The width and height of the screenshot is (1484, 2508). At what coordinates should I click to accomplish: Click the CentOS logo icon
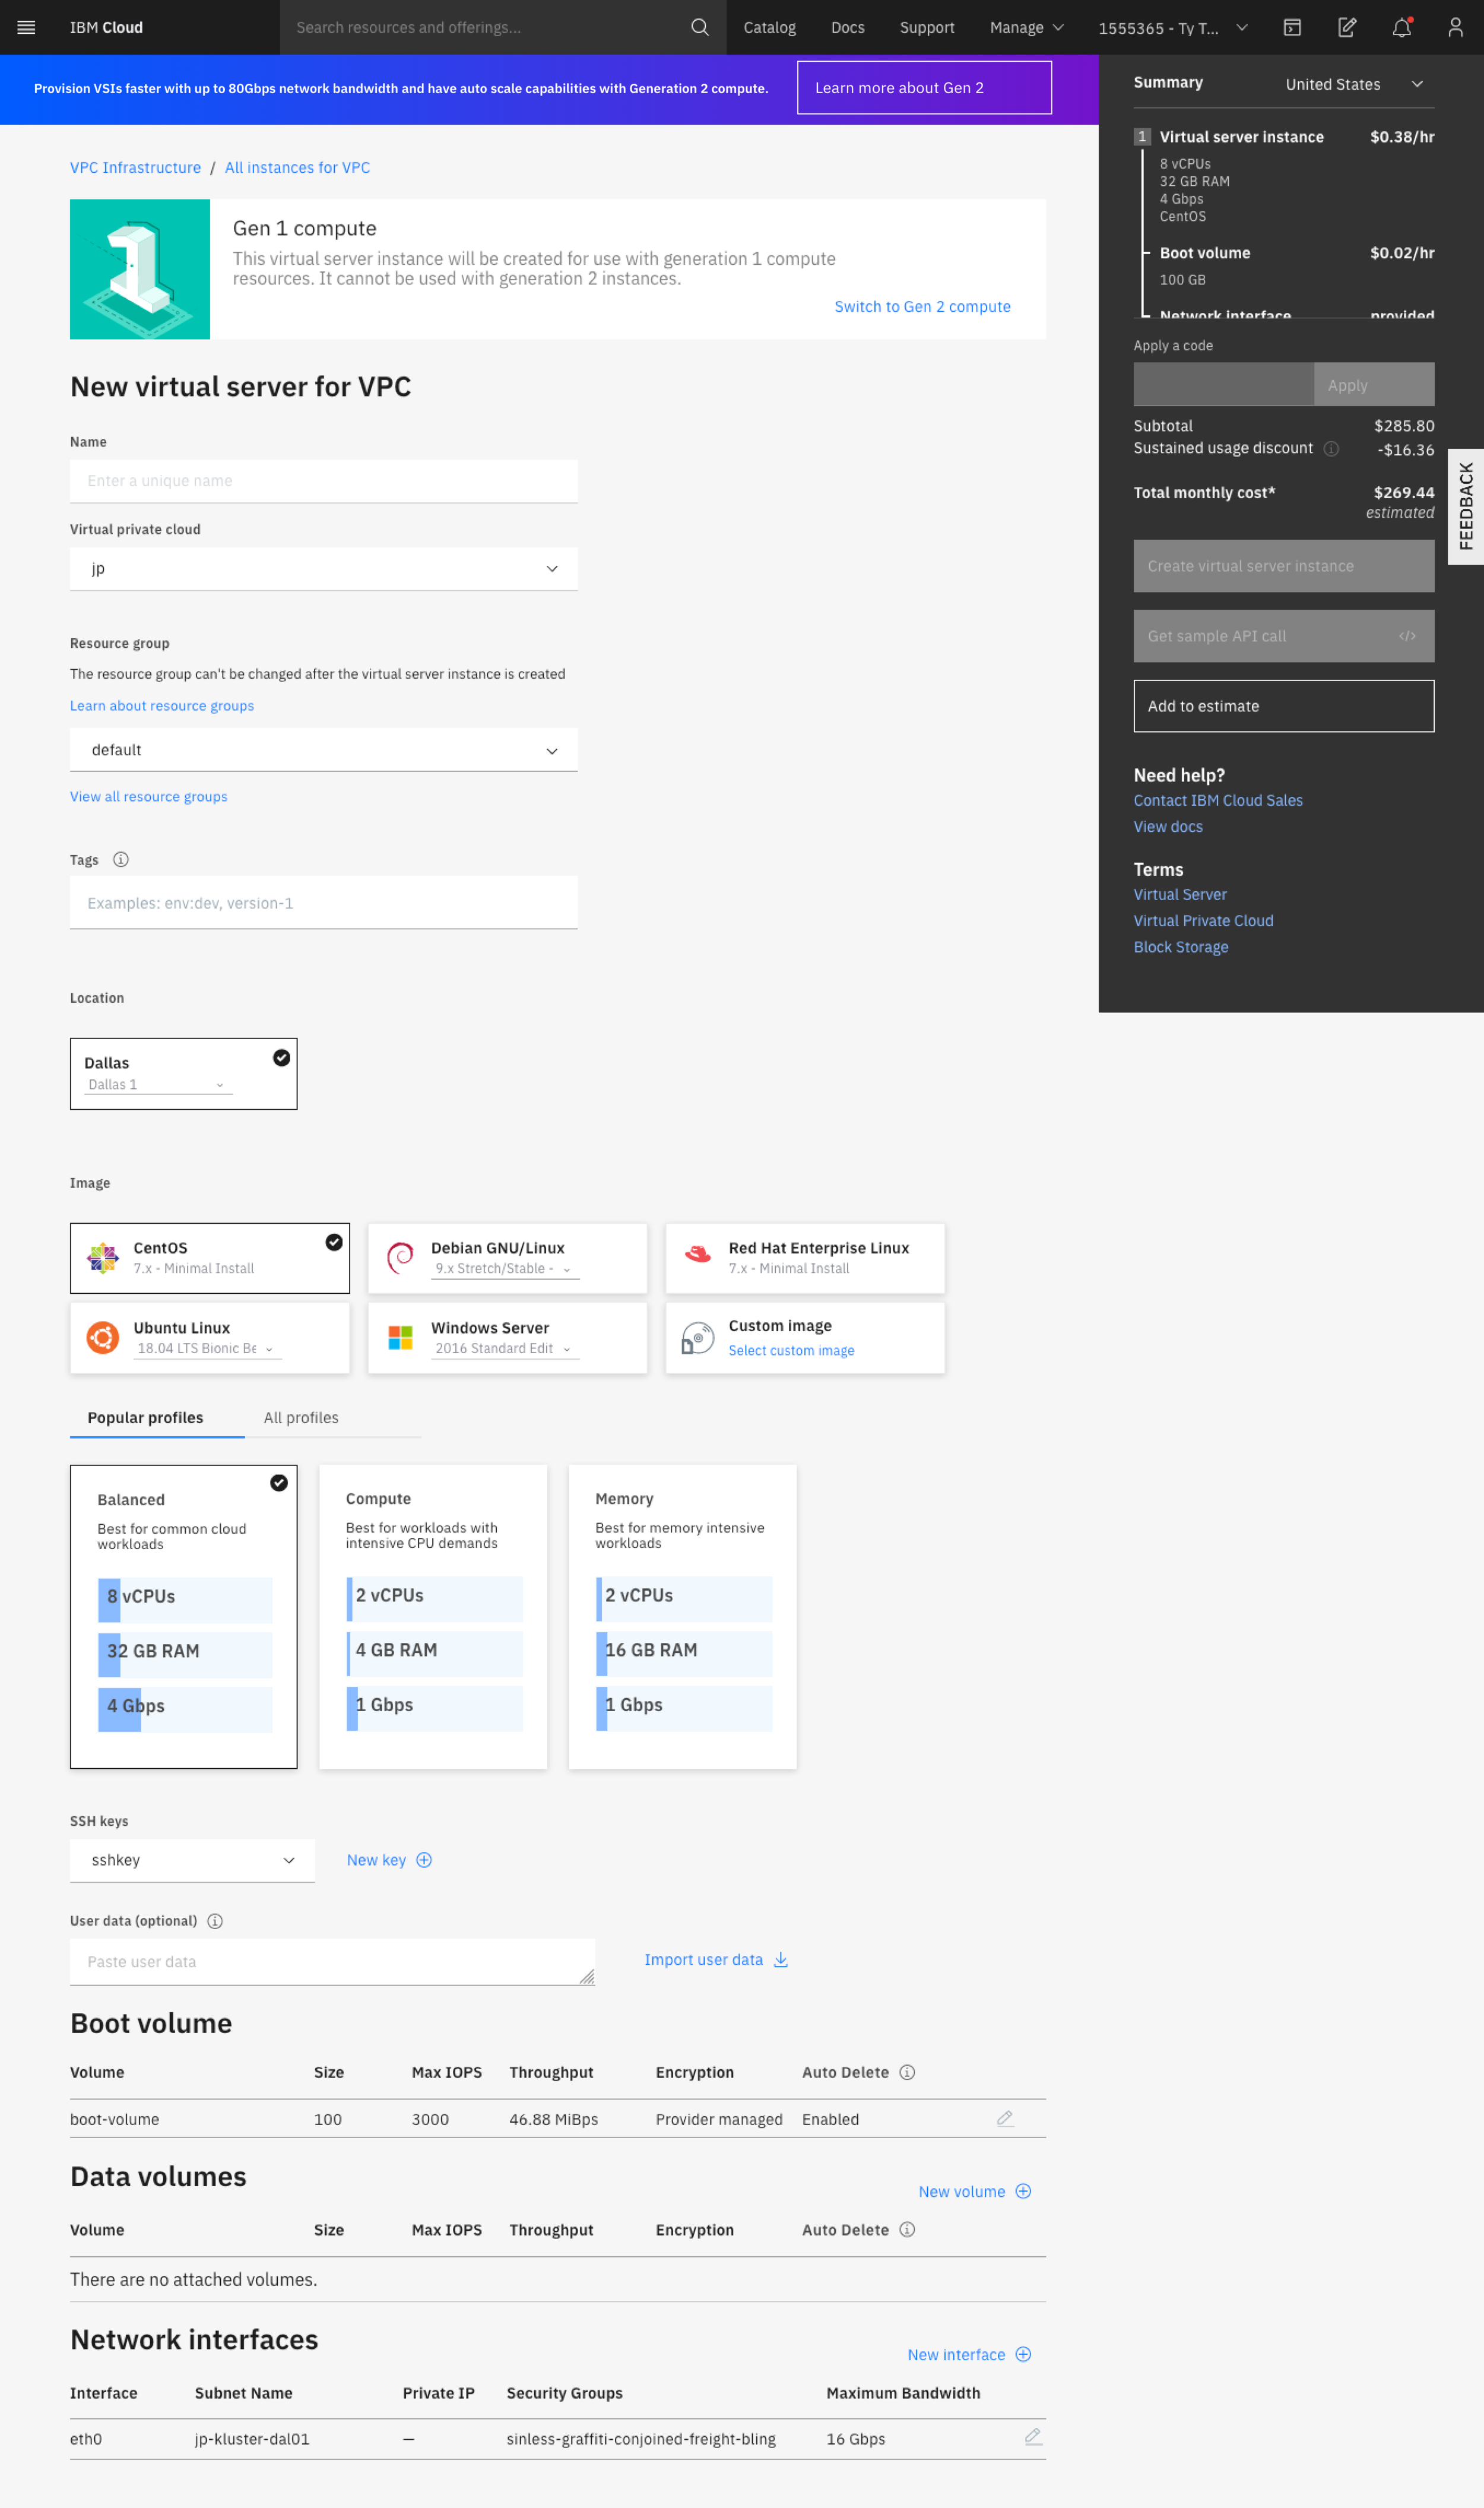103,1258
